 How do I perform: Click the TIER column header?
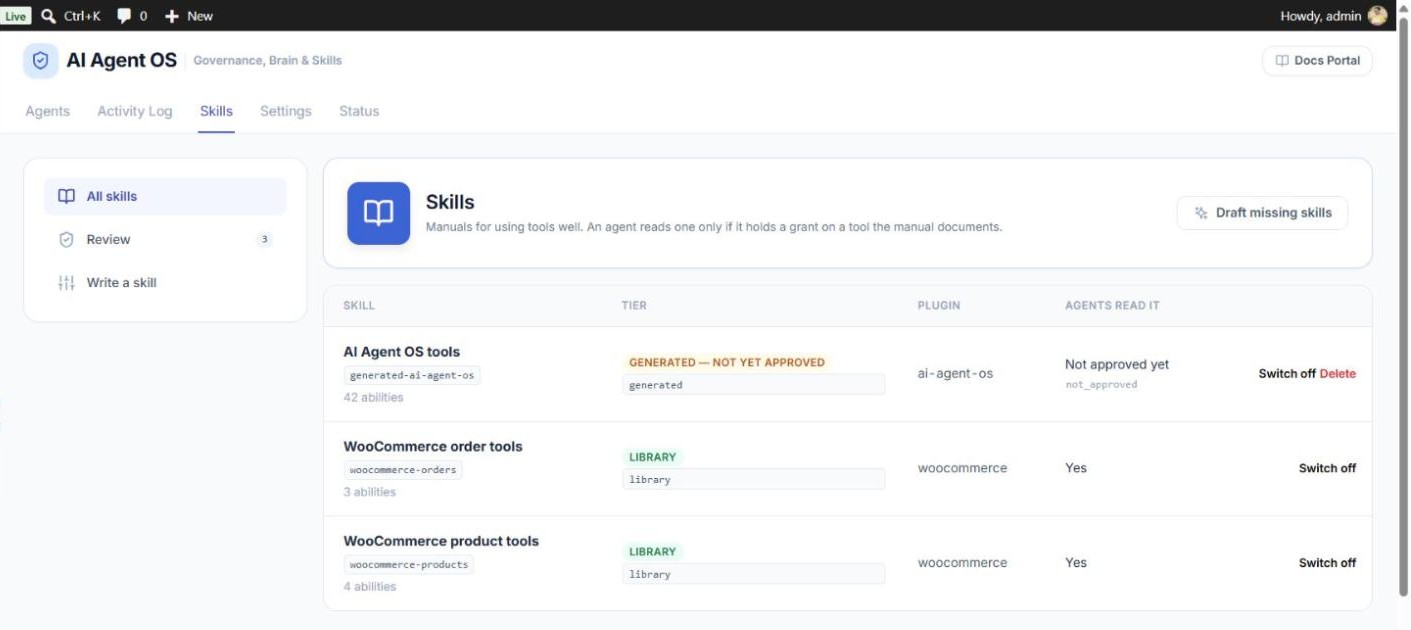(634, 306)
